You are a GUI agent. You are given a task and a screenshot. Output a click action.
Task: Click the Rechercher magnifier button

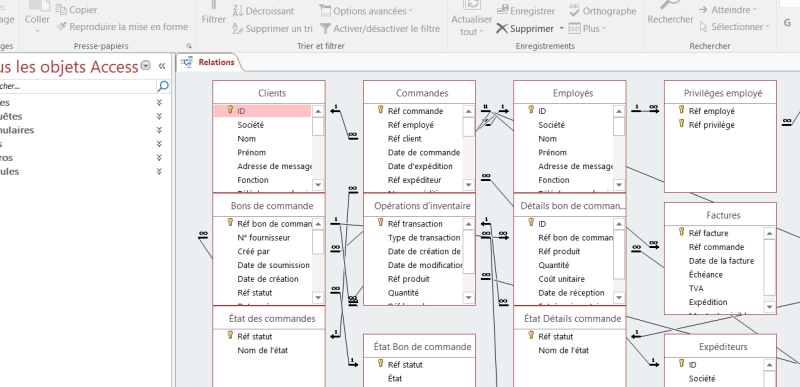[670, 13]
